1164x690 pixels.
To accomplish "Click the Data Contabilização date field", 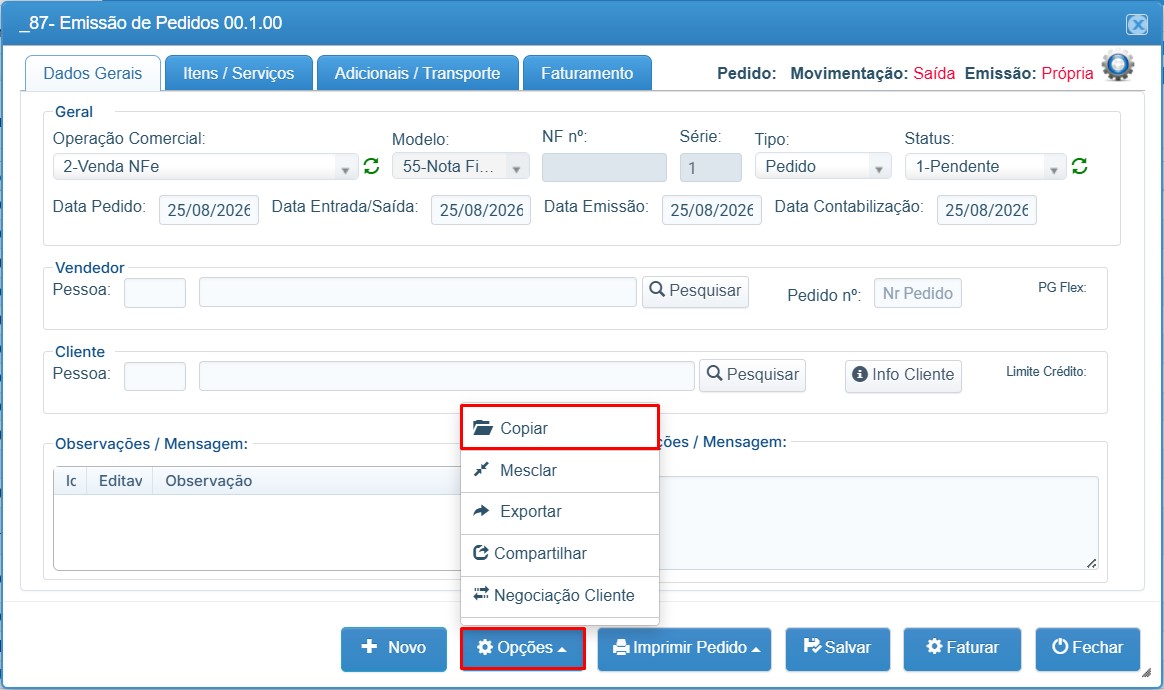I will pos(987,210).
